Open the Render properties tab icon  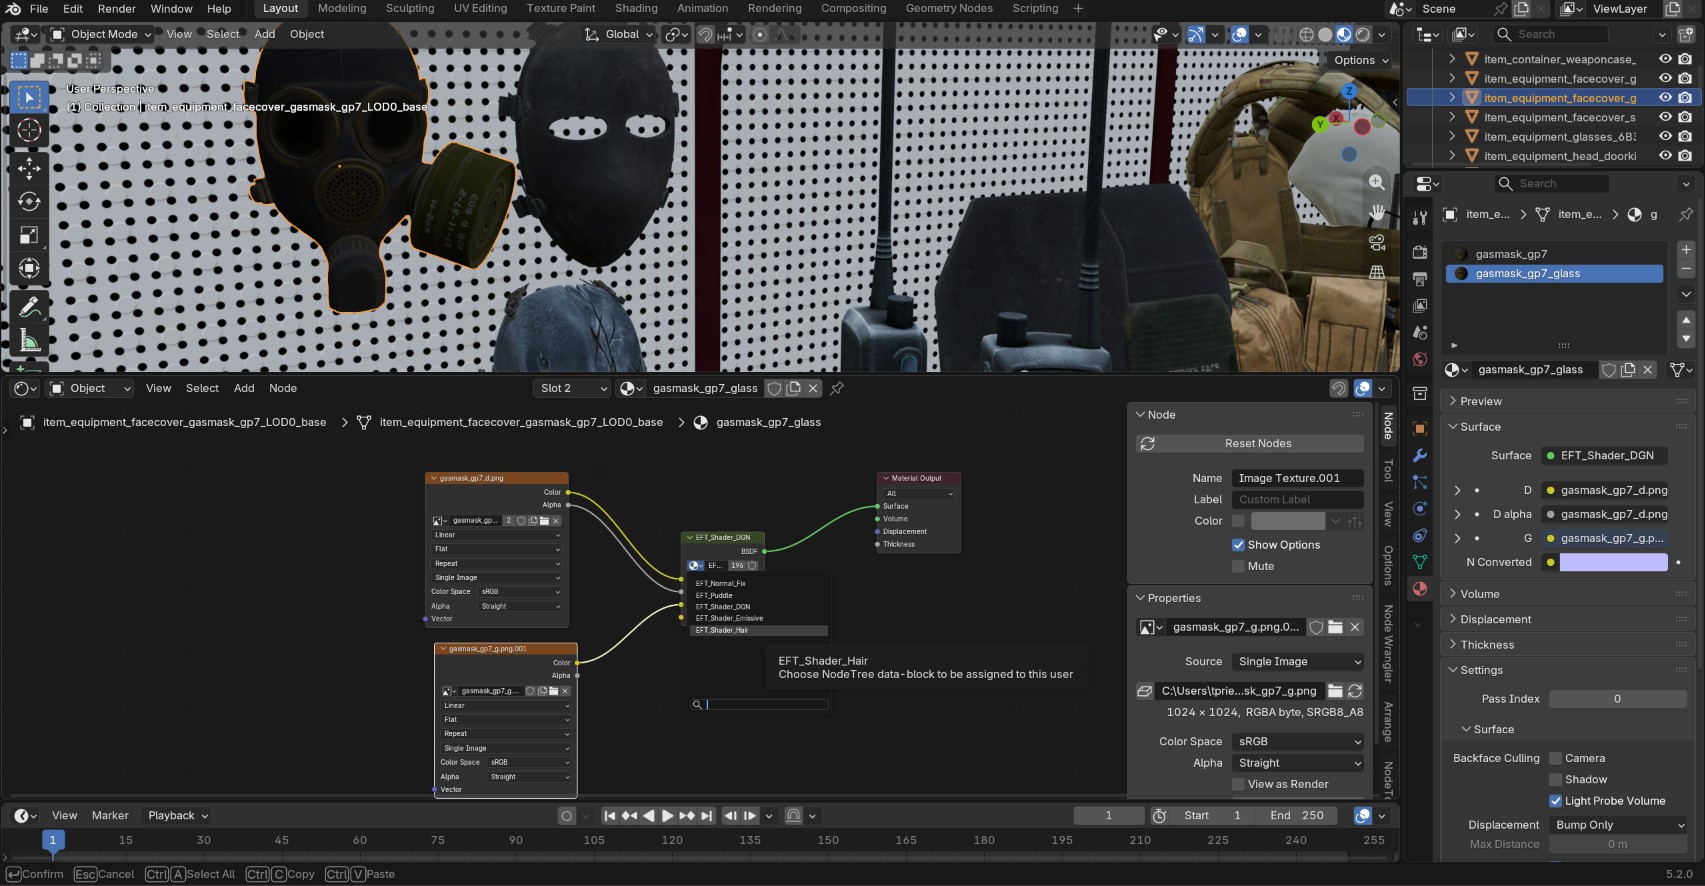coord(1420,252)
